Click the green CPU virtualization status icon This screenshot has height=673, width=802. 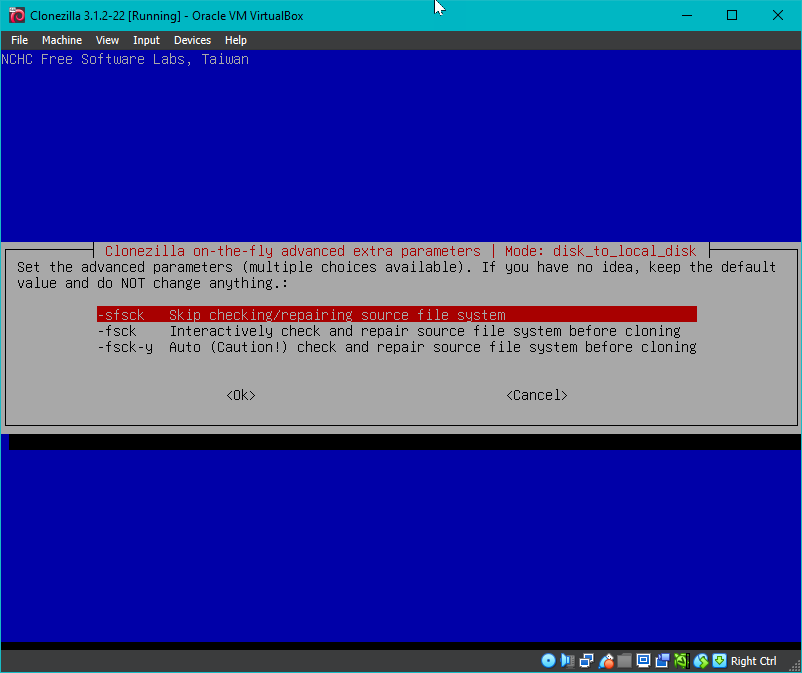point(681,661)
